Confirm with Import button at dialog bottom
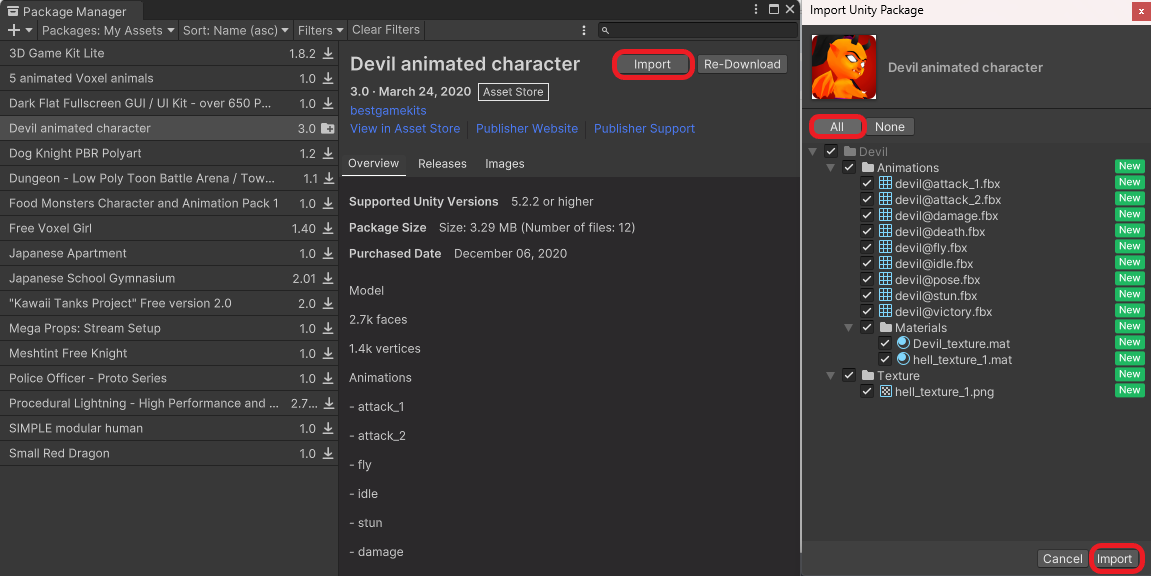1151x576 pixels. coord(1114,559)
